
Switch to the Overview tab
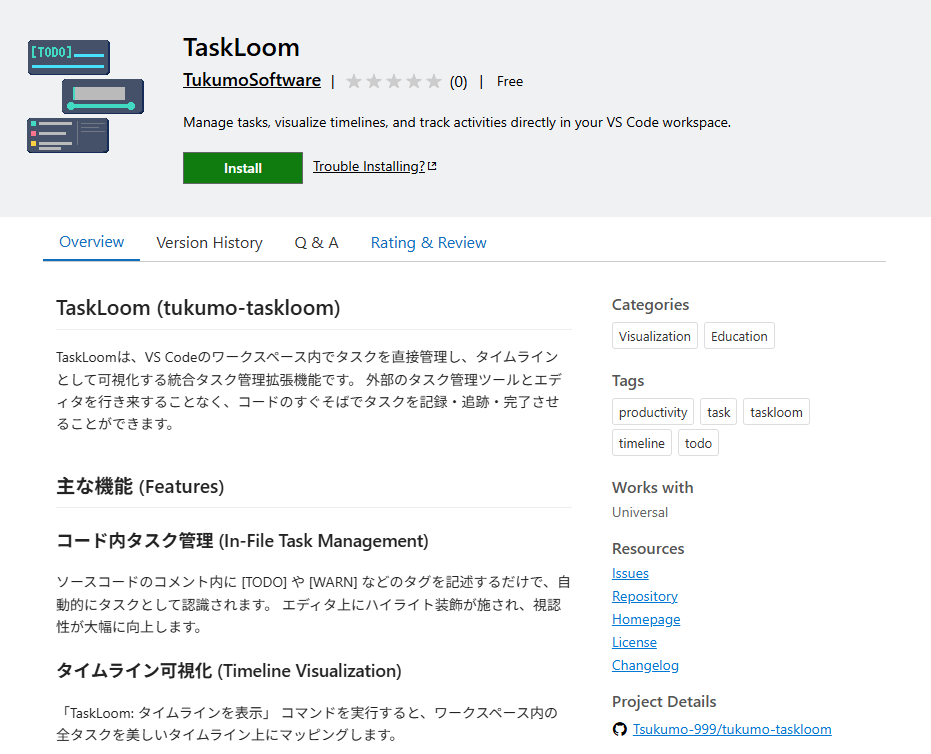click(x=91, y=242)
